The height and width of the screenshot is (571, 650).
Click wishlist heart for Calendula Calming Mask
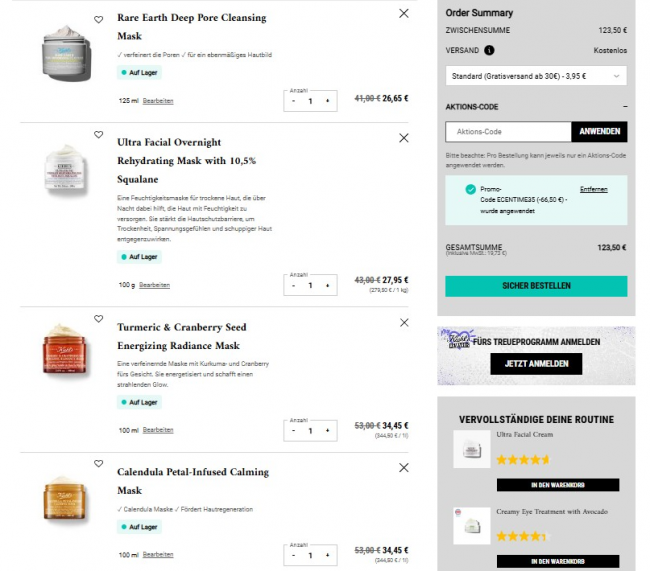pyautogui.click(x=98, y=464)
